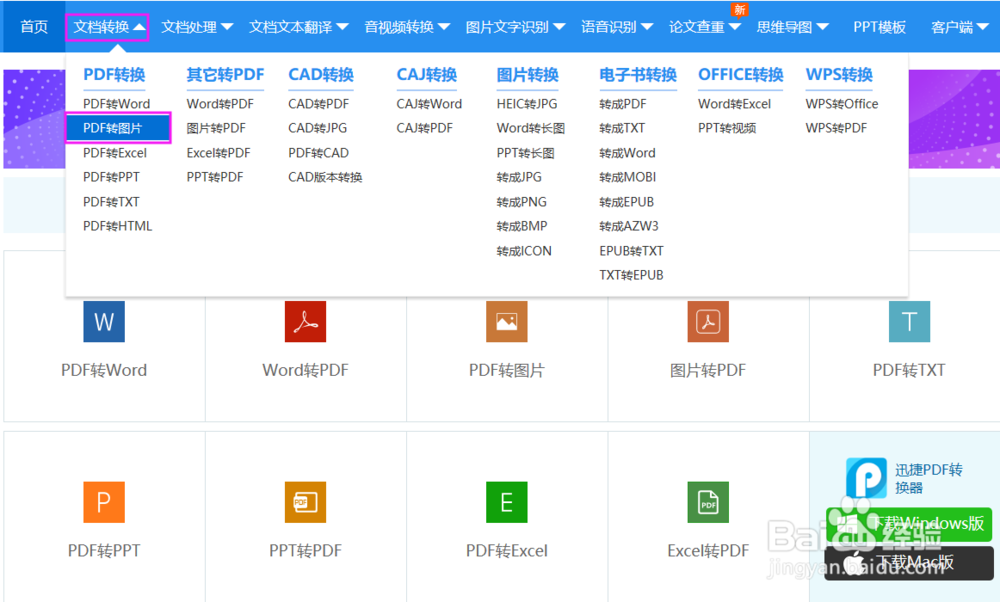Select PPT转视频 menu entry
Viewport: 1000px width, 602px height.
(727, 128)
